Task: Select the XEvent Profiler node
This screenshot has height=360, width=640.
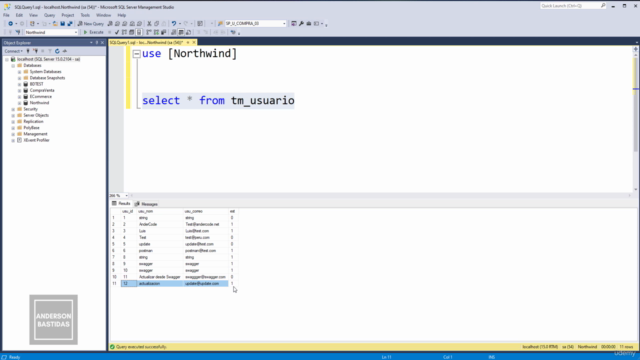Action: click(x=36, y=140)
